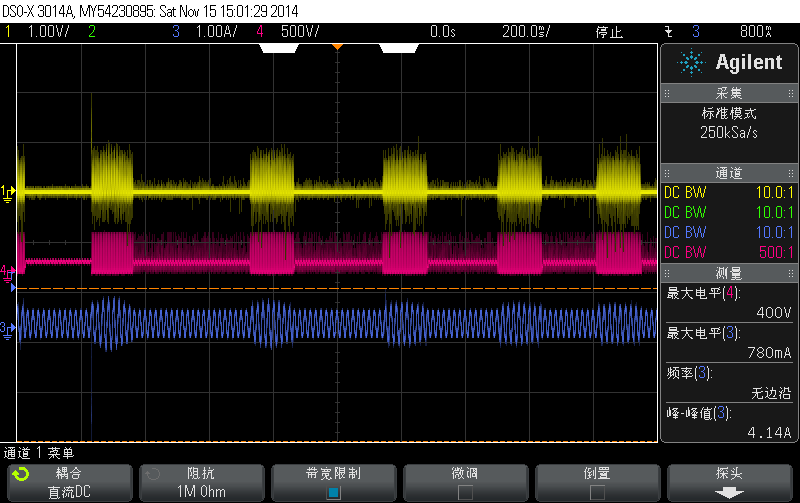Click the 200.0 timebase per division readout
Viewport: 800px width, 503px height.
pos(526,32)
